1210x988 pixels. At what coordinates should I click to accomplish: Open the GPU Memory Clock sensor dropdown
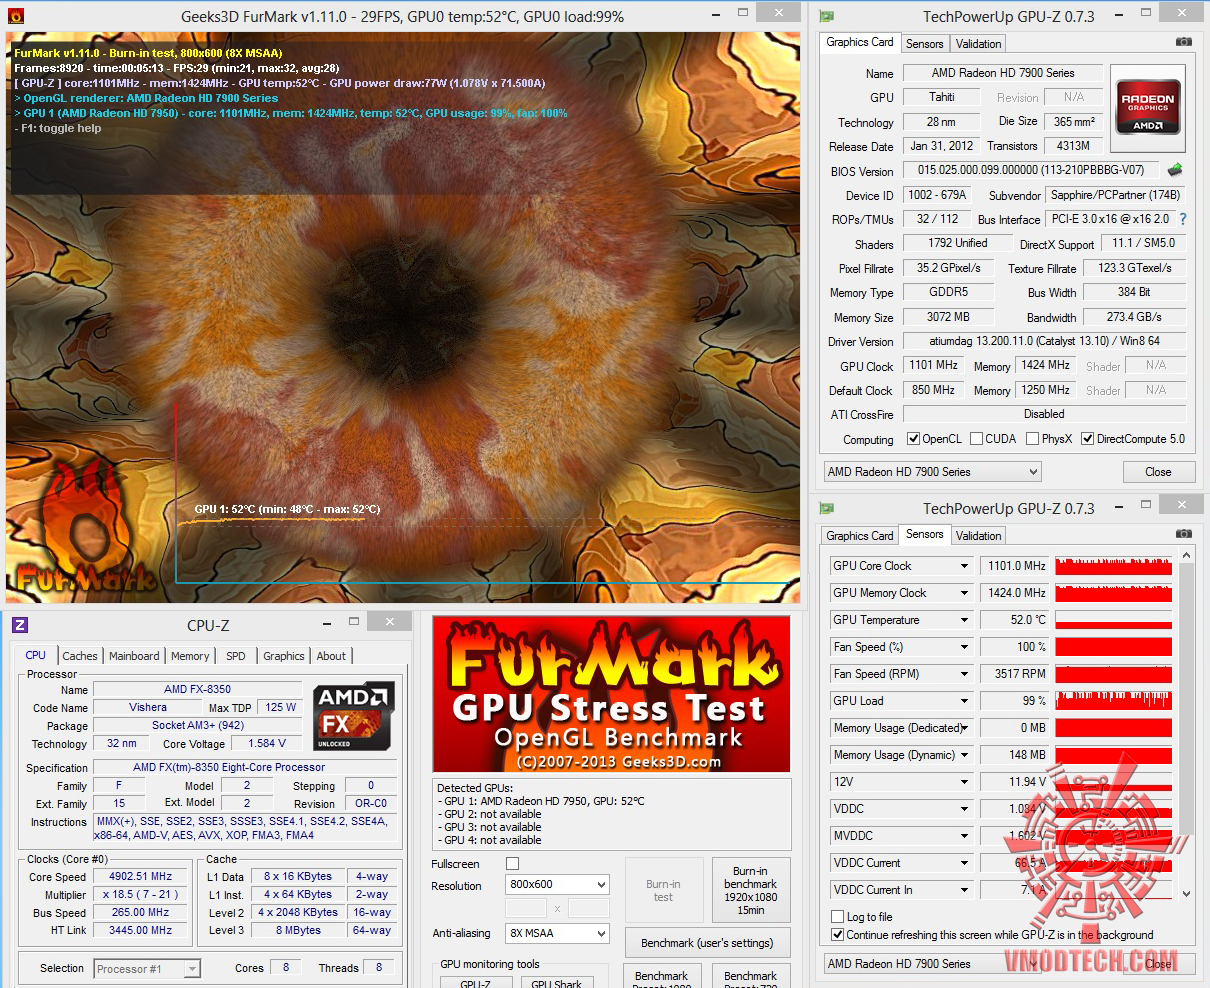coord(900,593)
